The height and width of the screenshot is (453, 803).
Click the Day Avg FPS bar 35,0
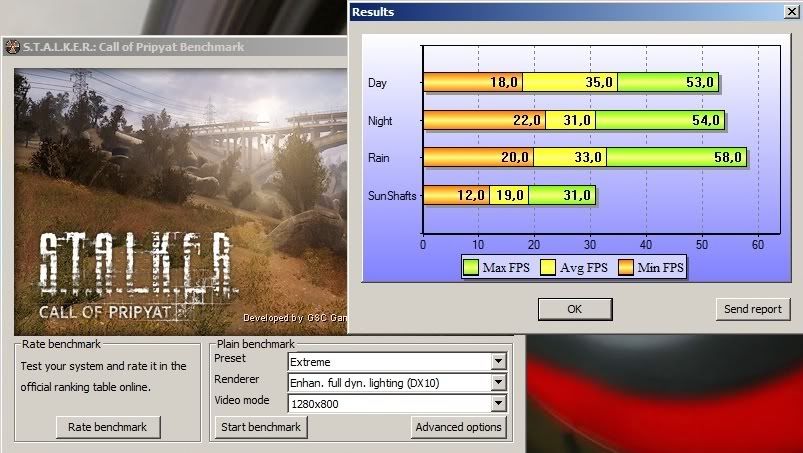(570, 82)
